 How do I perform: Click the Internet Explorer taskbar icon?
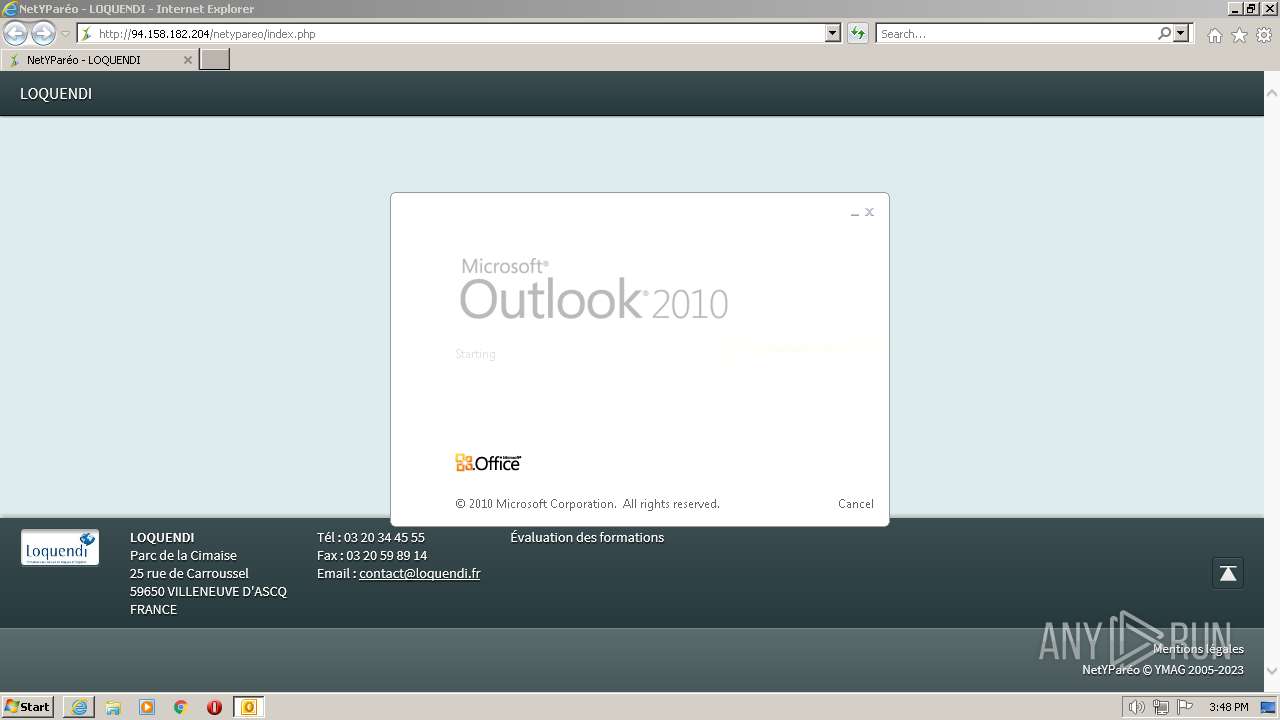point(79,707)
